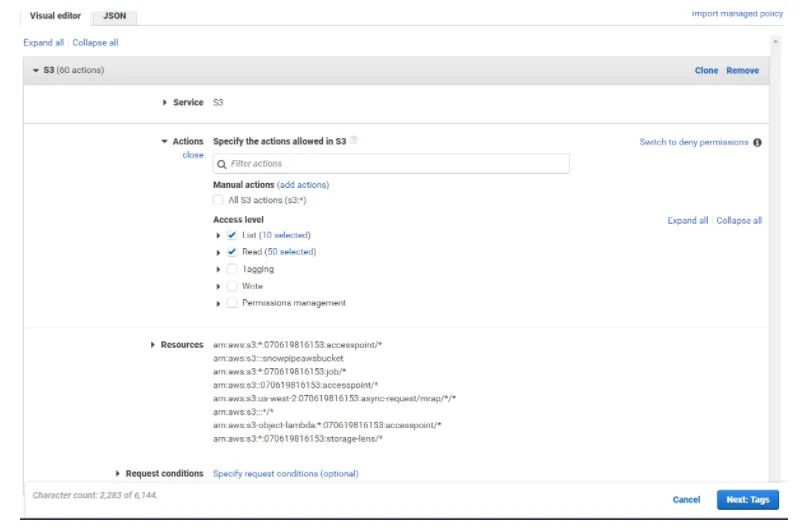Click the async-request/mrap resource ARN
This screenshot has width=806, height=532.
click(x=334, y=398)
